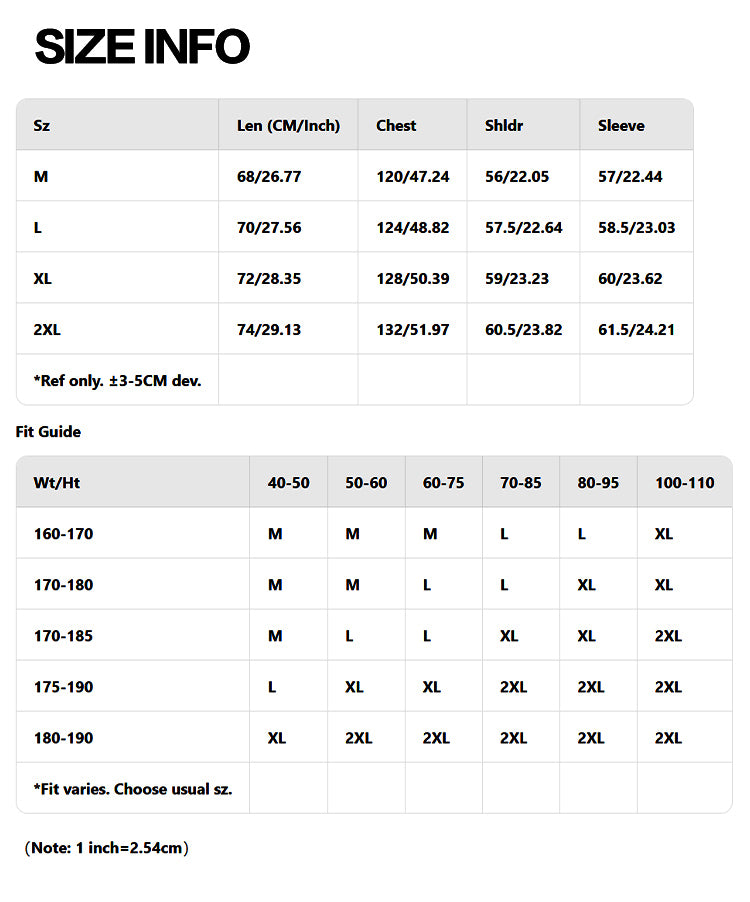This screenshot has height=902, width=750.
Task: Click the Sleeve column header
Action: 621,125
